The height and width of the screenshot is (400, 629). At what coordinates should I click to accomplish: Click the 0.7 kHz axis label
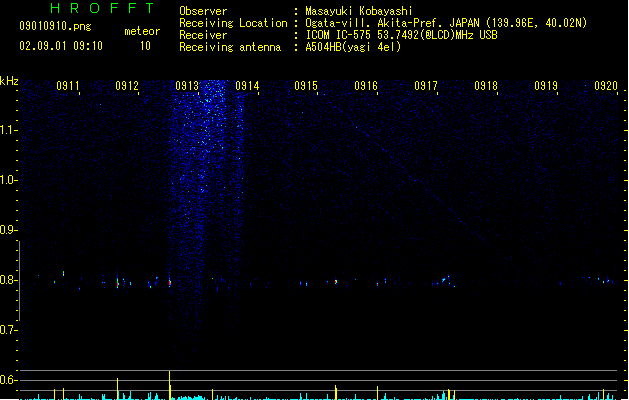[8, 330]
